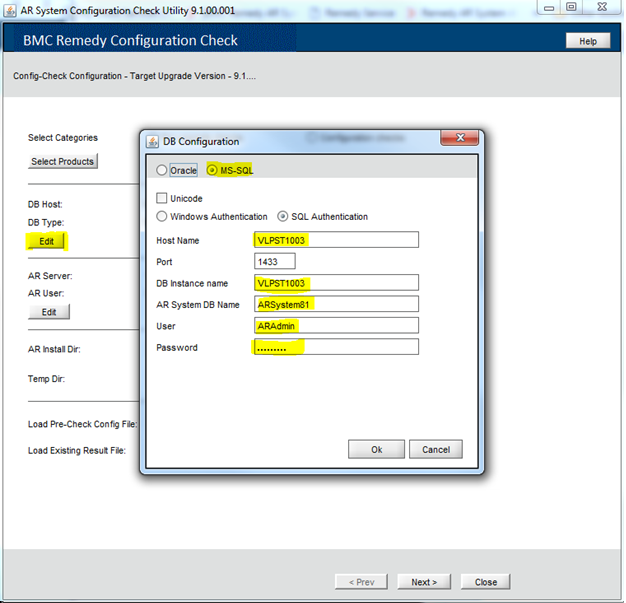This screenshot has height=603, width=626.
Task: Click the 'AR Install Dir:' label
Action: 54,349
